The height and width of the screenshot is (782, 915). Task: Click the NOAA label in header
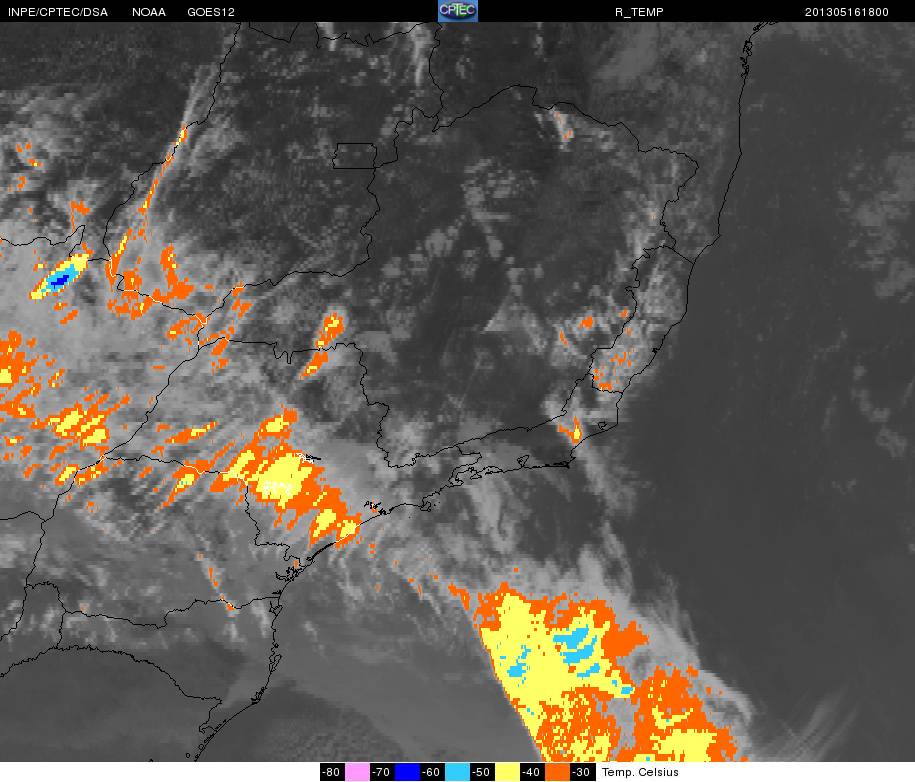click(149, 12)
